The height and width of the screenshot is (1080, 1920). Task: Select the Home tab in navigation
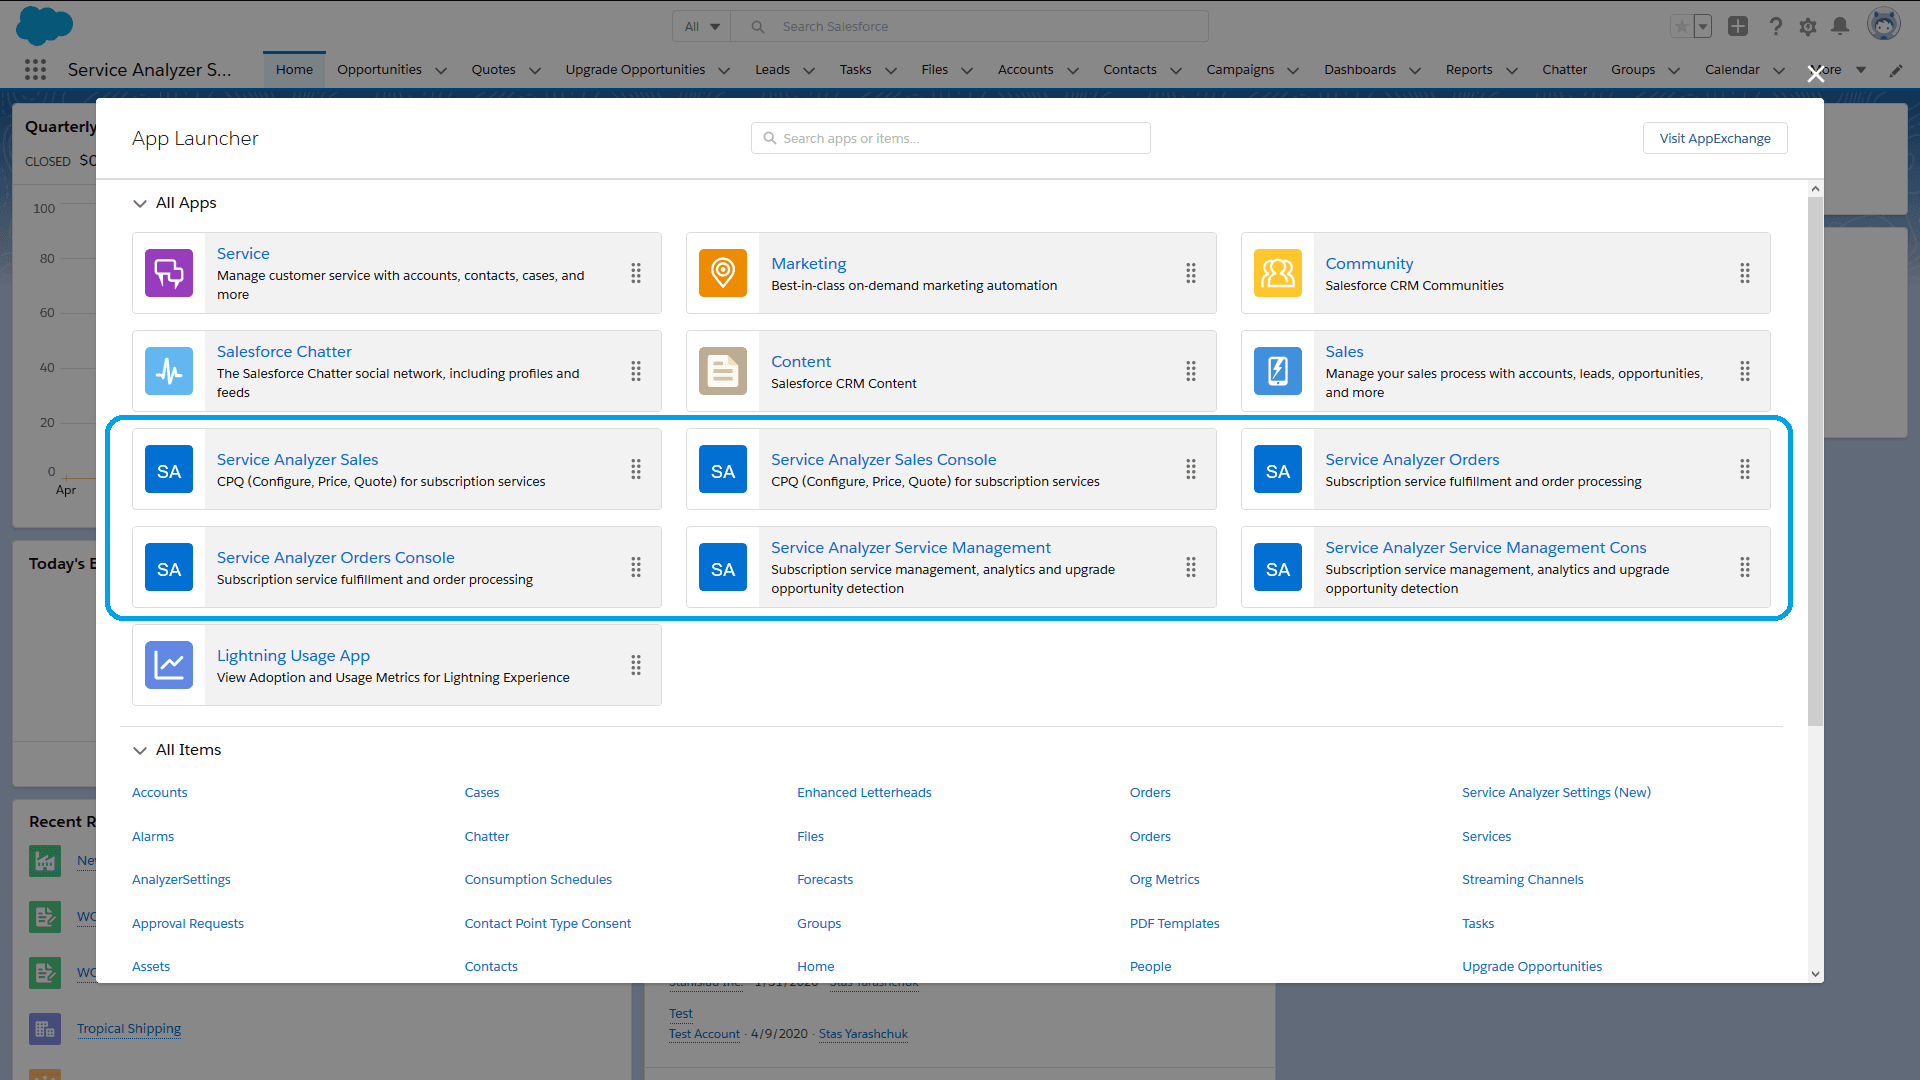[293, 69]
